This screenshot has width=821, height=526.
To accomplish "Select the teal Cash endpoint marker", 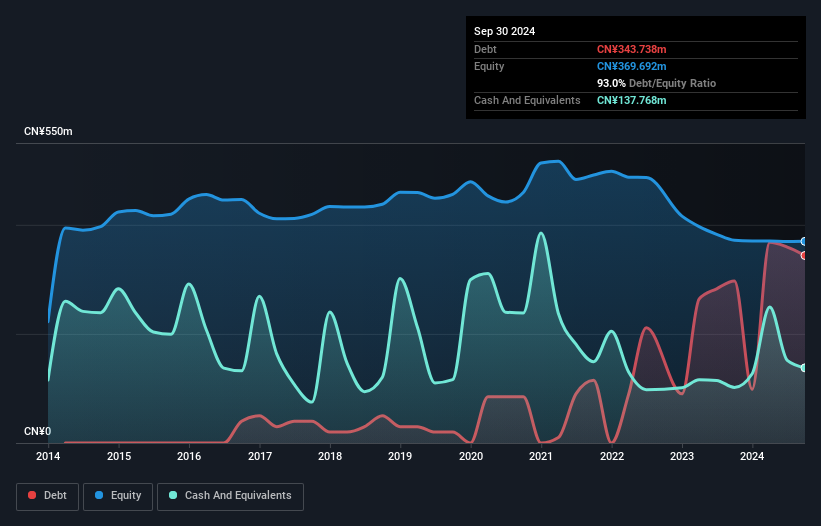I will (x=804, y=368).
